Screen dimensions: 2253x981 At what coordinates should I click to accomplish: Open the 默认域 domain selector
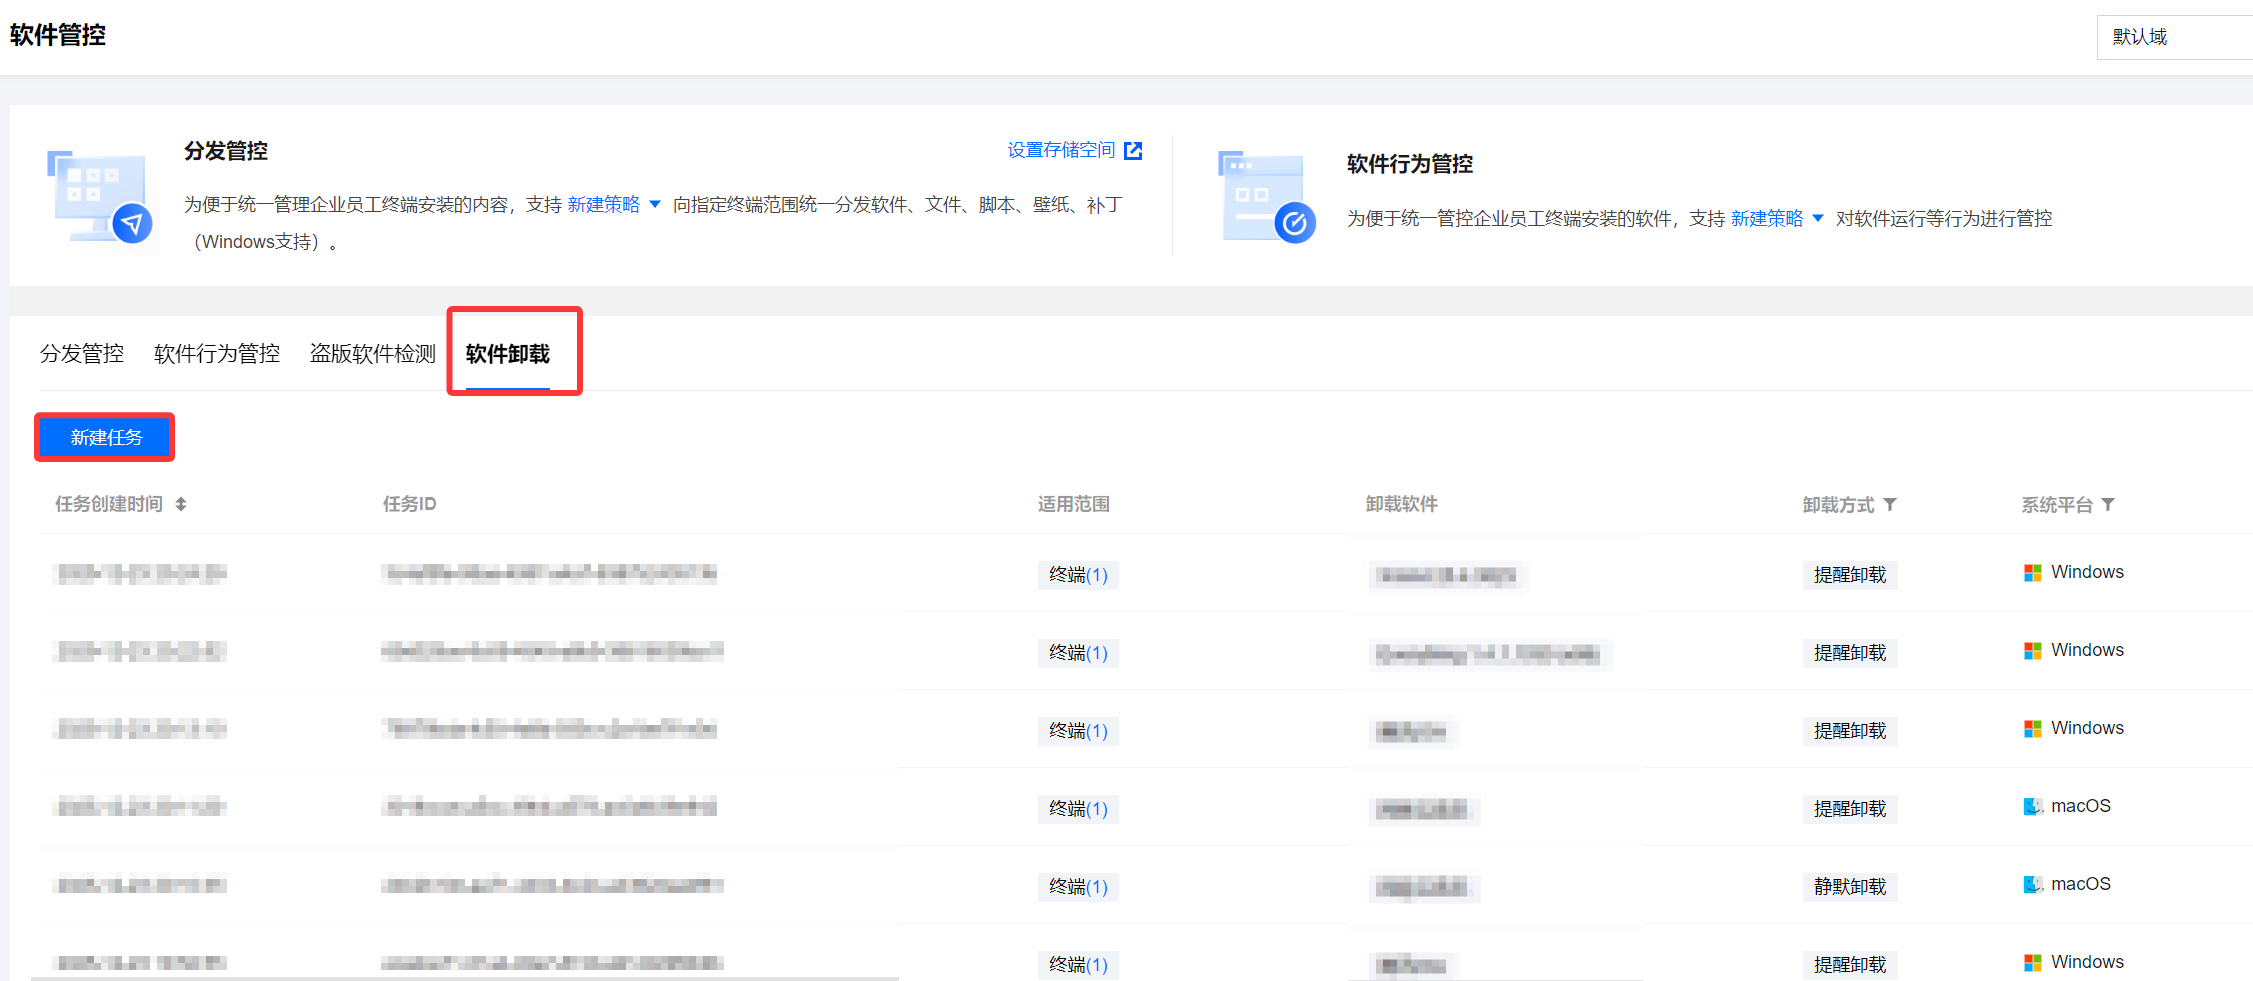click(2170, 37)
